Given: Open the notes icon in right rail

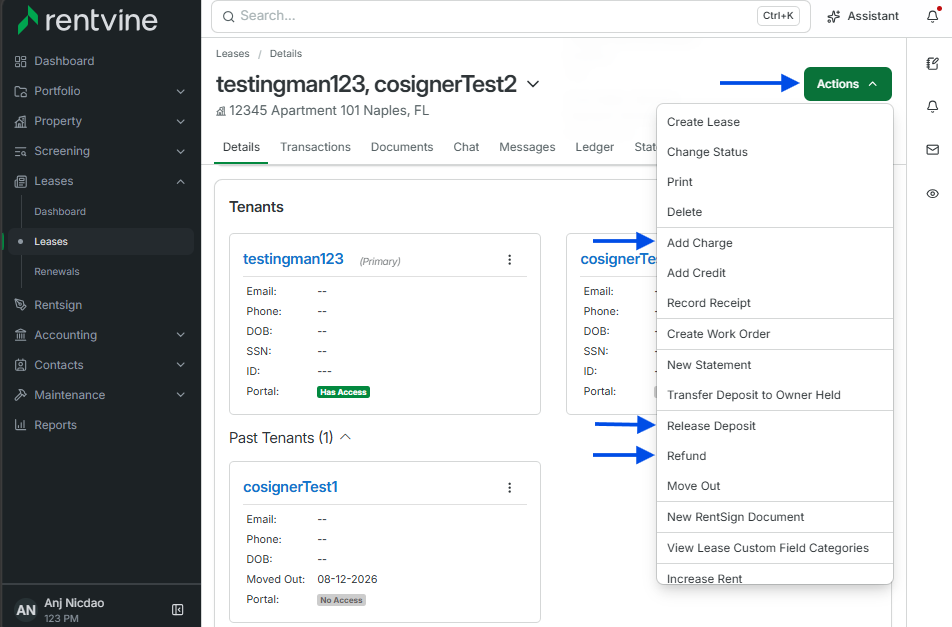Looking at the screenshot, I should pyautogui.click(x=933, y=64).
